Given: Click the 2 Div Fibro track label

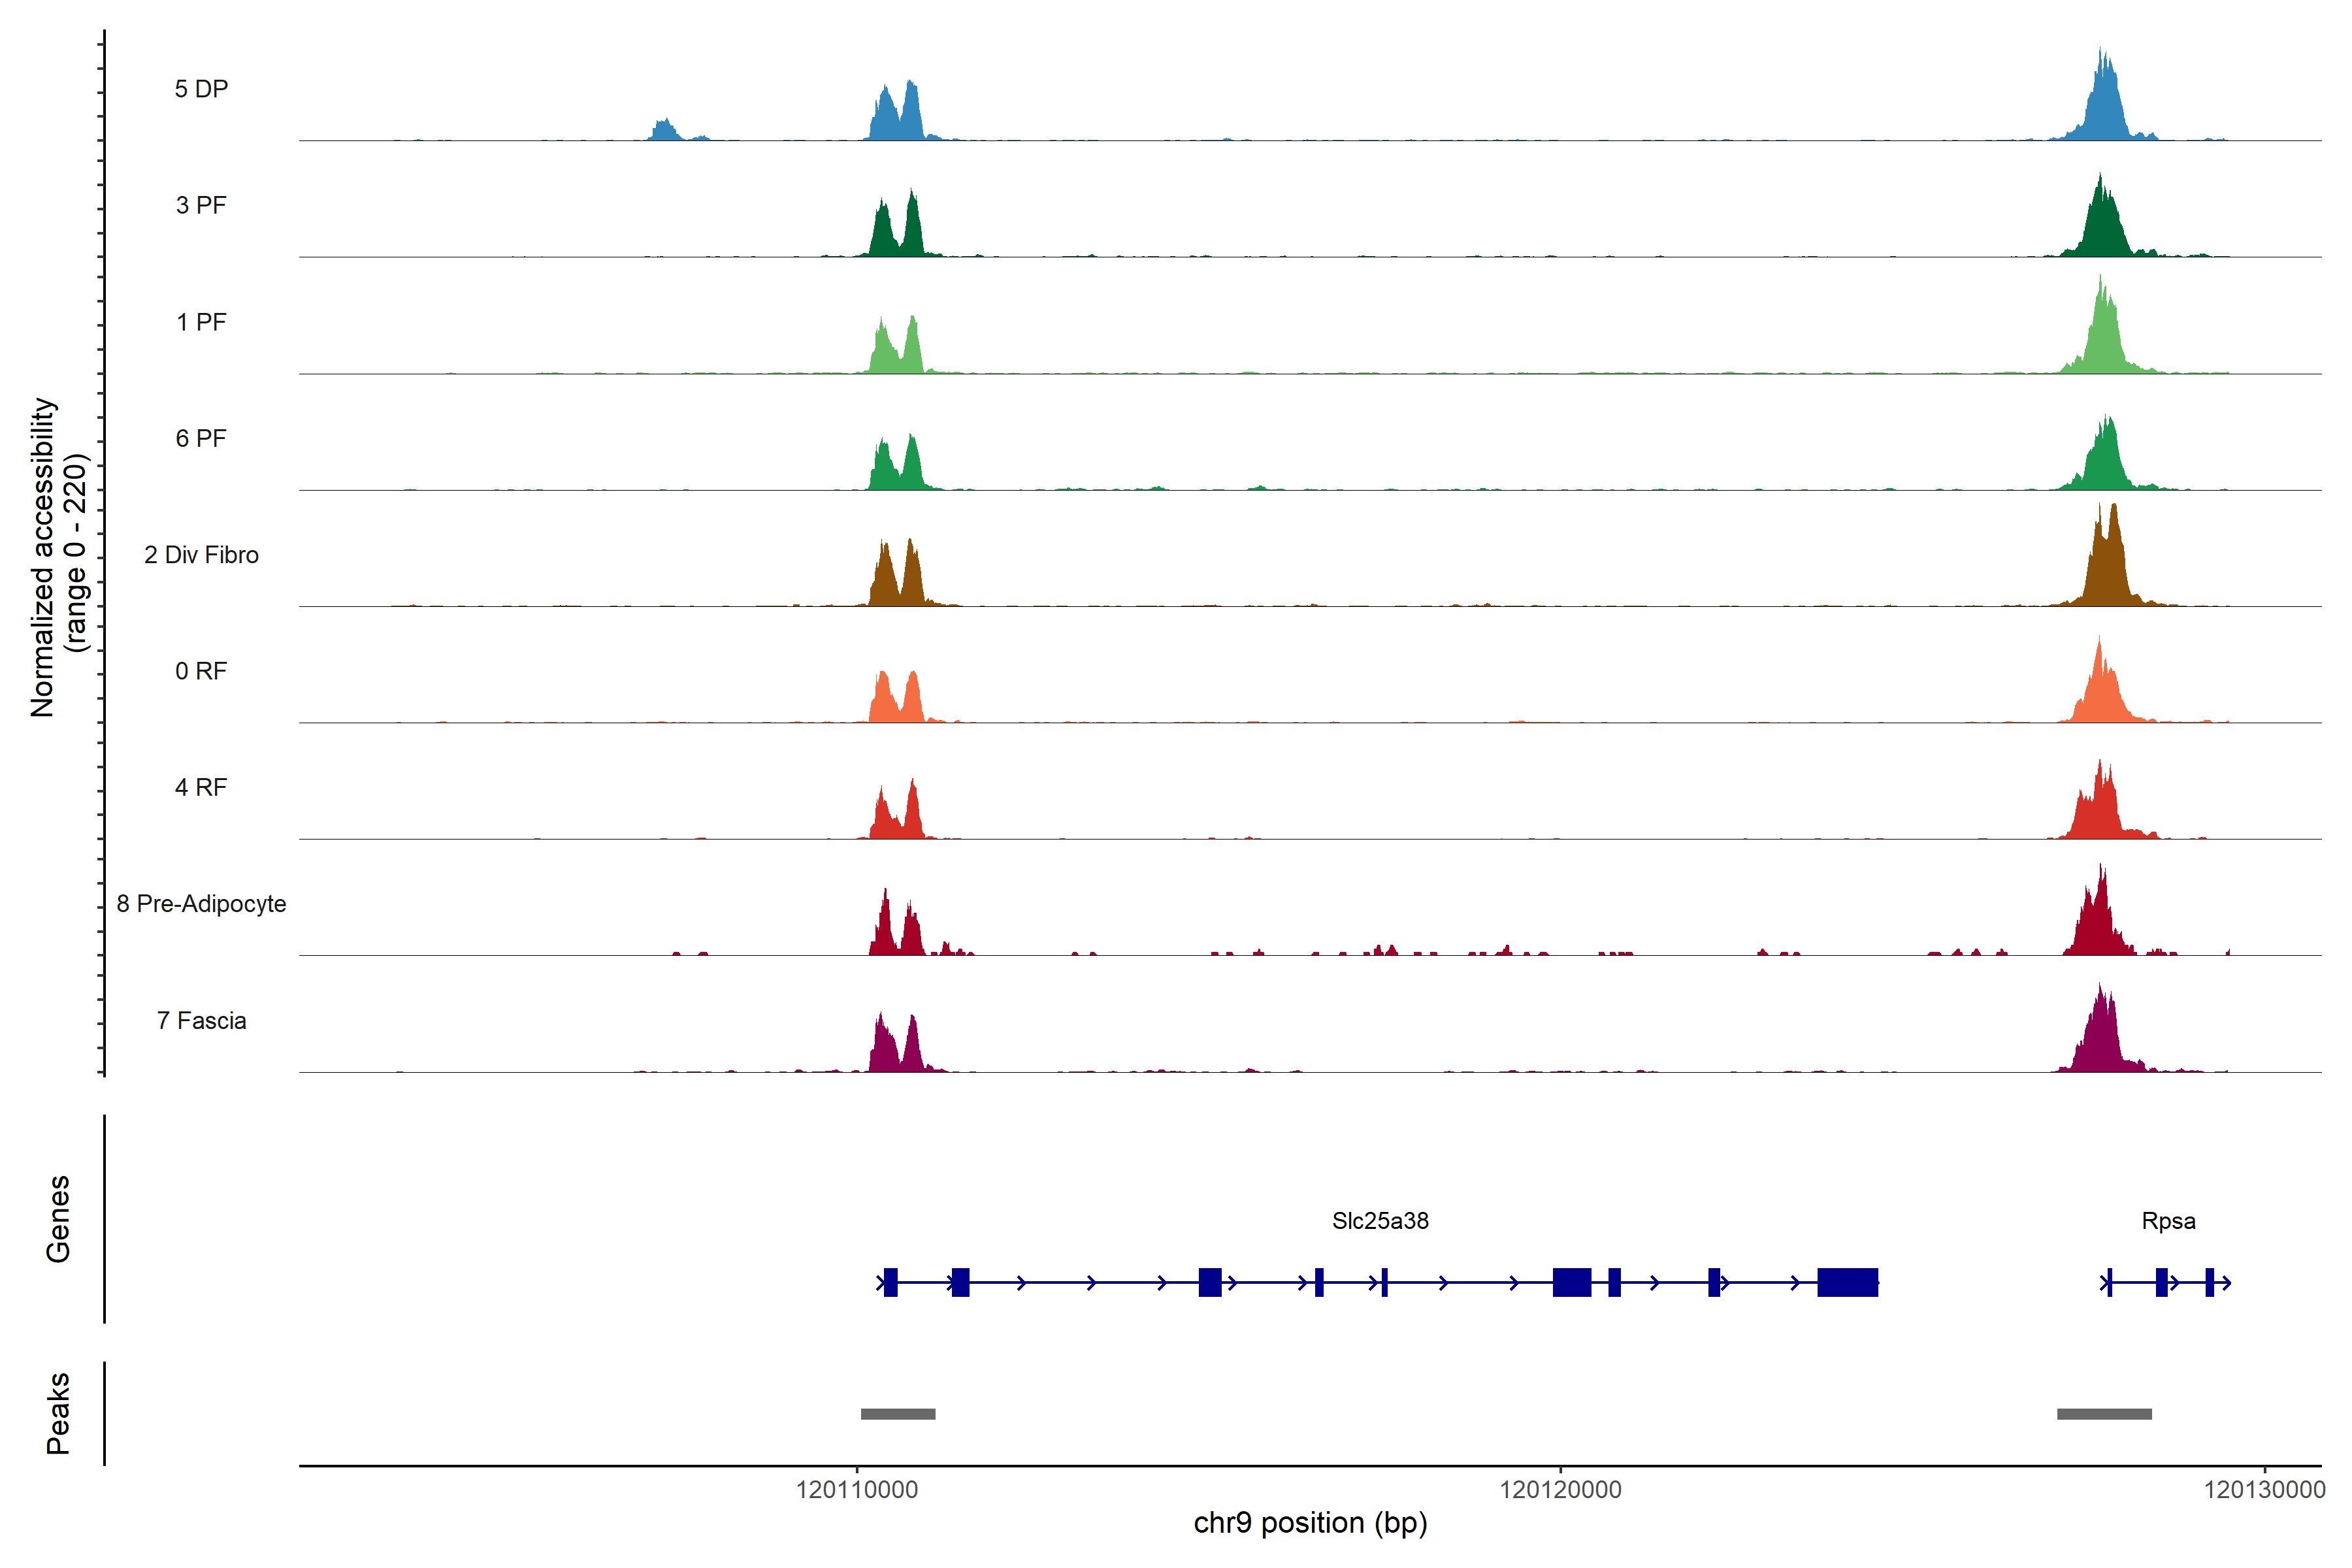Looking at the screenshot, I should click(201, 555).
